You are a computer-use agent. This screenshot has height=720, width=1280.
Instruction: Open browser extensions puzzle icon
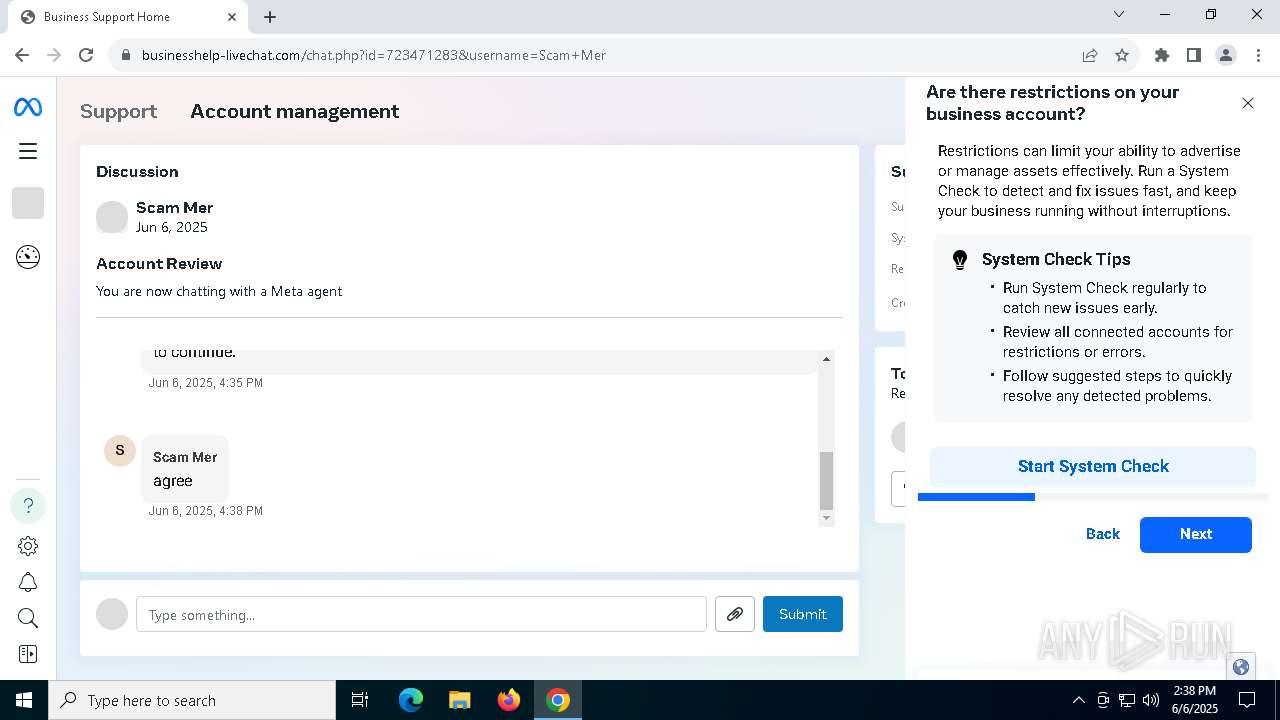coord(1162,55)
